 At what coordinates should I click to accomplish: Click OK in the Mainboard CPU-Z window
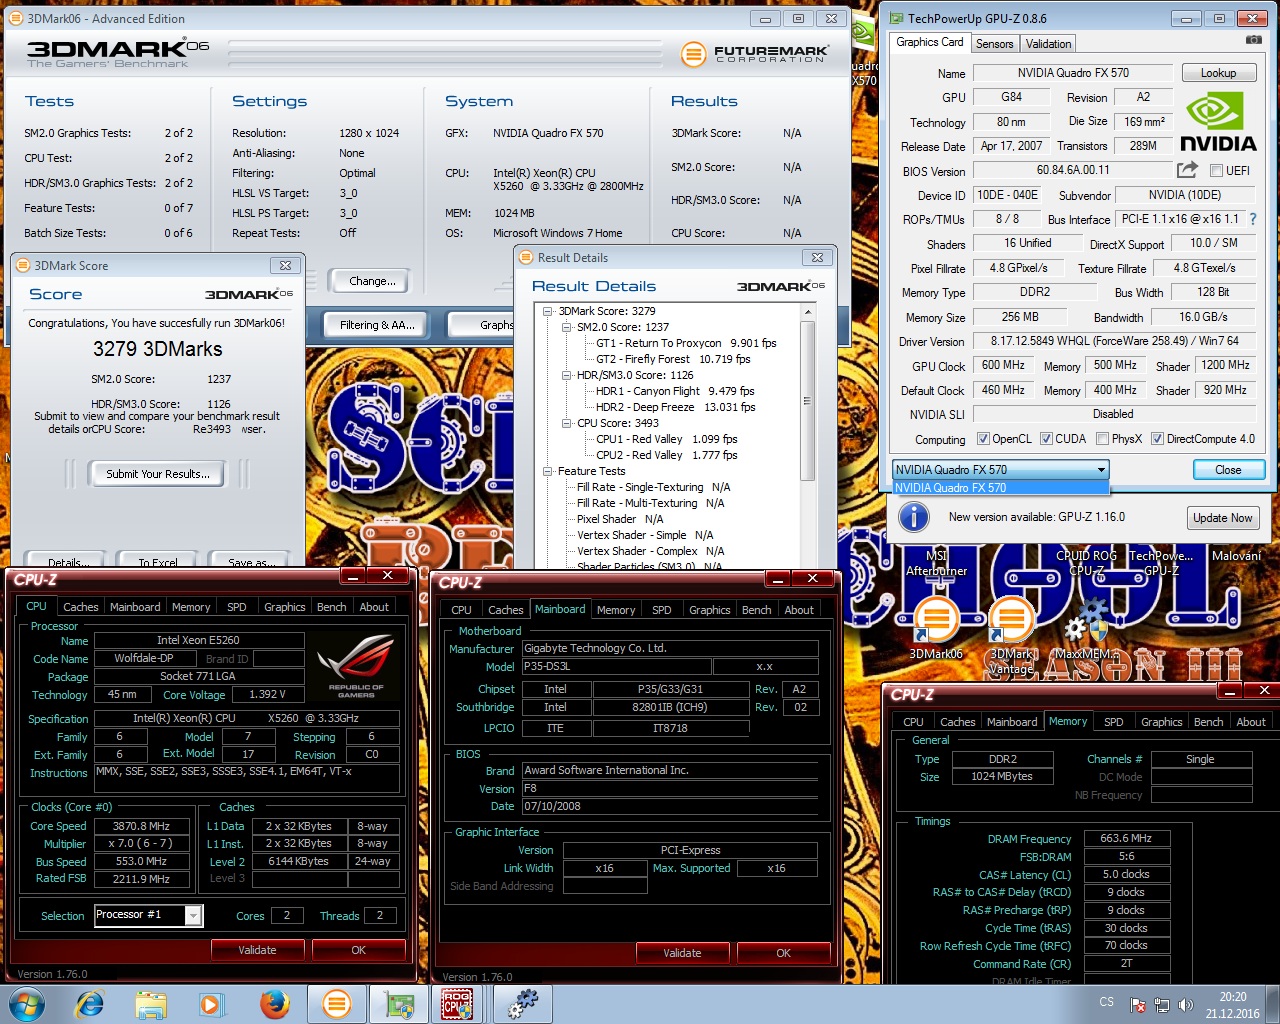(783, 953)
